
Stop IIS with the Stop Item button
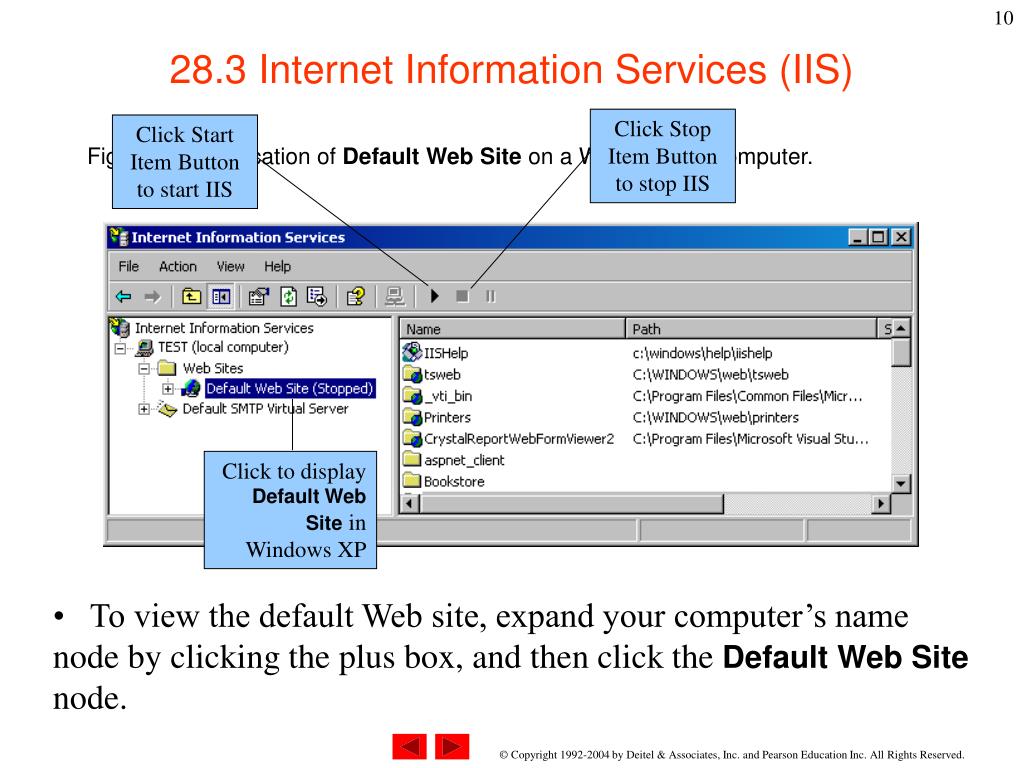point(462,296)
